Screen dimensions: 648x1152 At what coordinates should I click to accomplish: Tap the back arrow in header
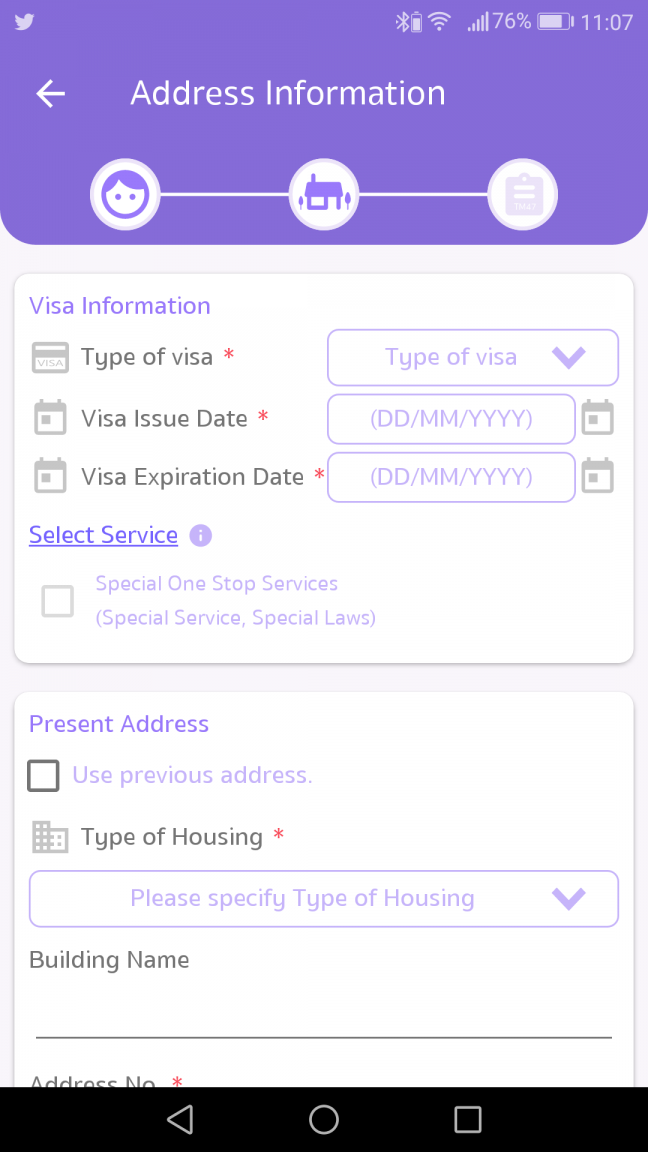[x=51, y=93]
